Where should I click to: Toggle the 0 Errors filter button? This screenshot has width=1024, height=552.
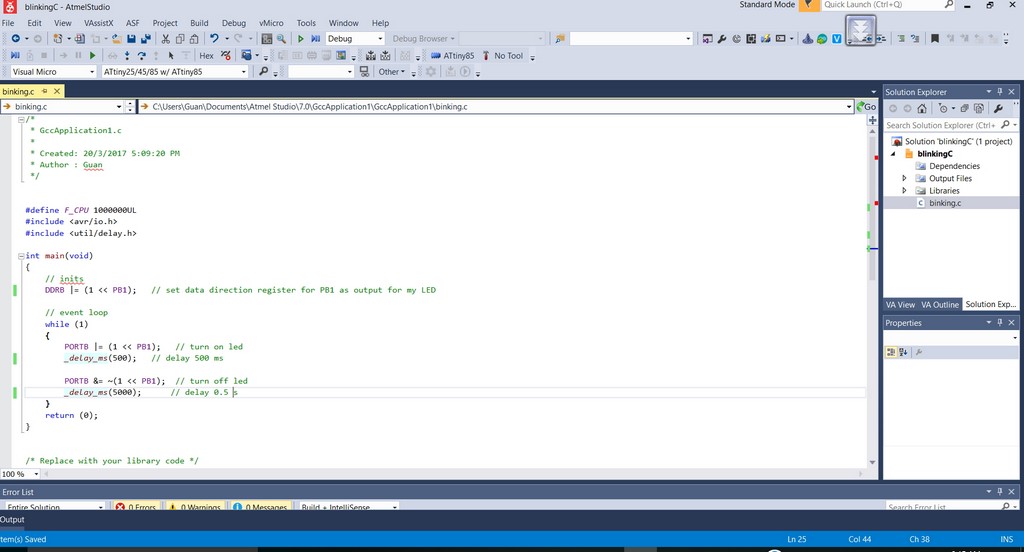[x=136, y=507]
